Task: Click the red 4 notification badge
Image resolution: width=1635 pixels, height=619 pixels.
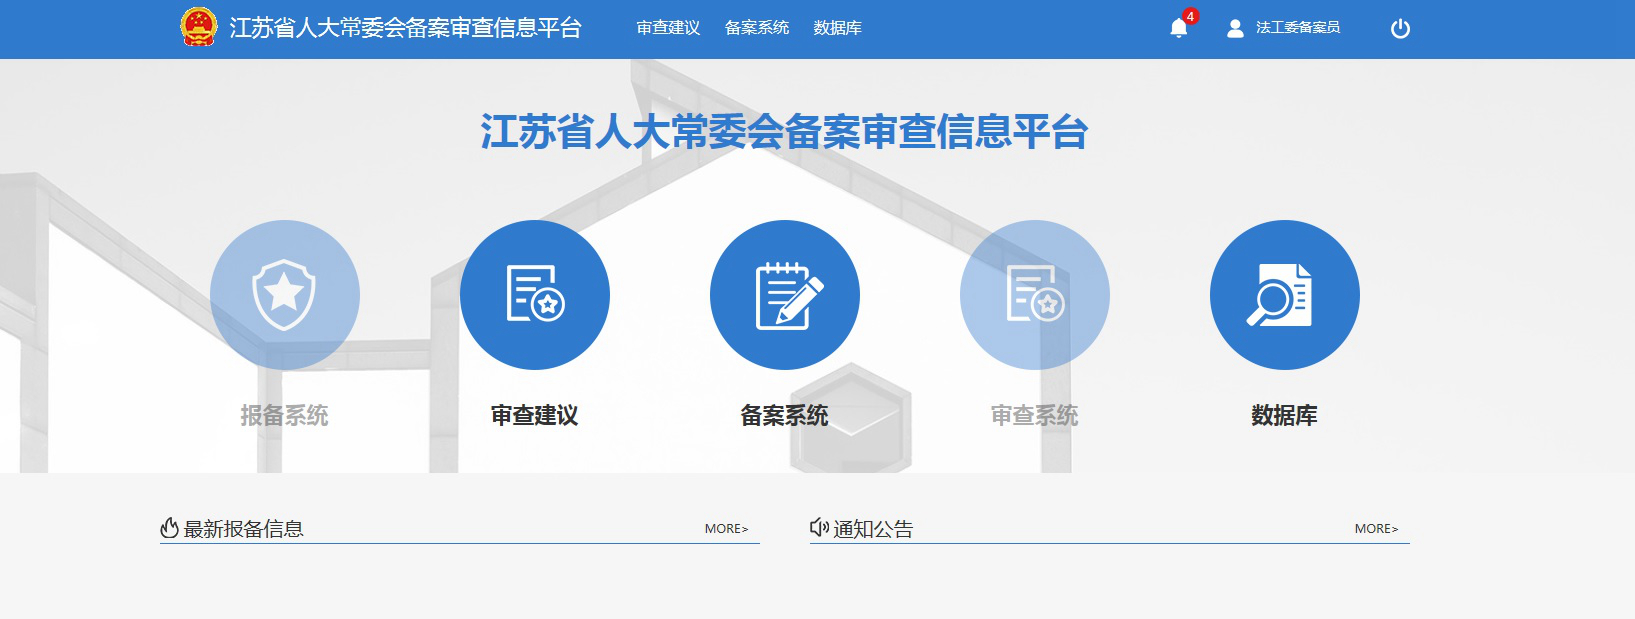Action: (x=1190, y=16)
